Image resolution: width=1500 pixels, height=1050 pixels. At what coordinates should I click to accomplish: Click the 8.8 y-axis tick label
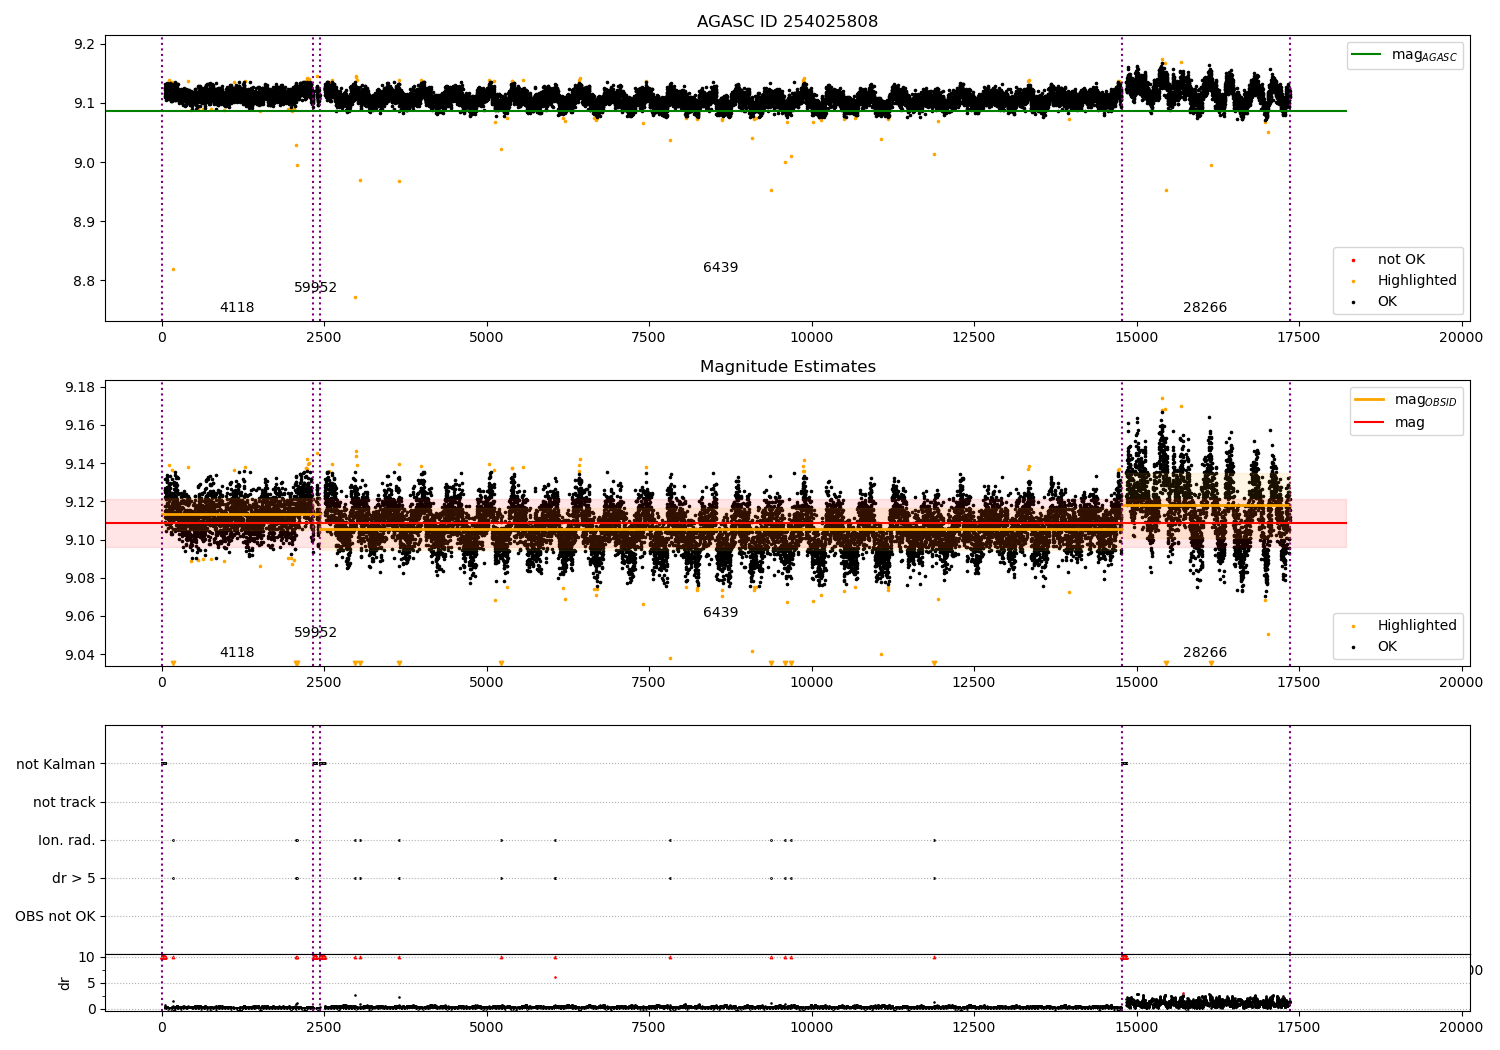point(84,281)
